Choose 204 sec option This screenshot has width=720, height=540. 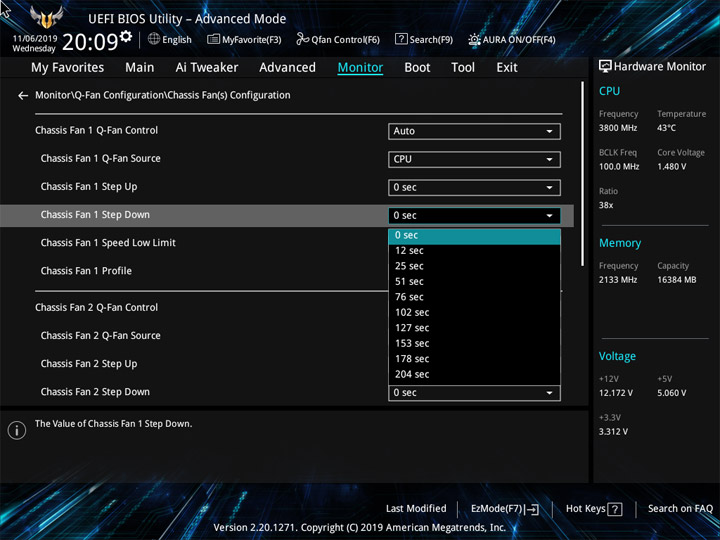point(474,375)
